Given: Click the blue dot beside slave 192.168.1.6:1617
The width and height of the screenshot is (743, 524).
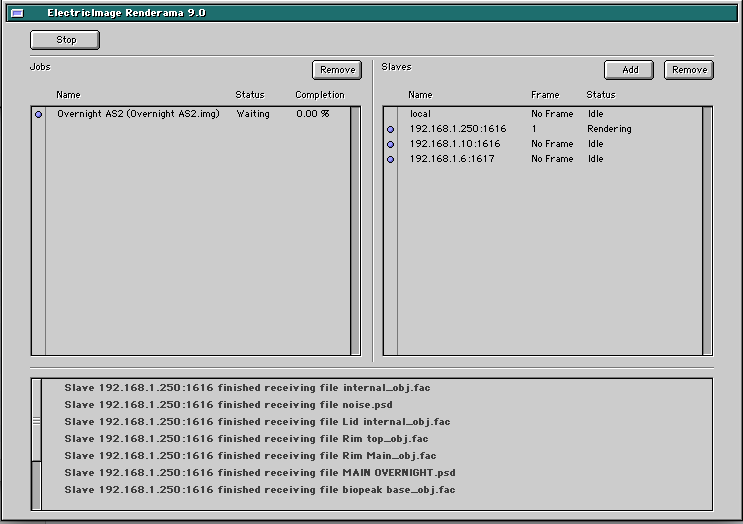Looking at the screenshot, I should pyautogui.click(x=390, y=160).
